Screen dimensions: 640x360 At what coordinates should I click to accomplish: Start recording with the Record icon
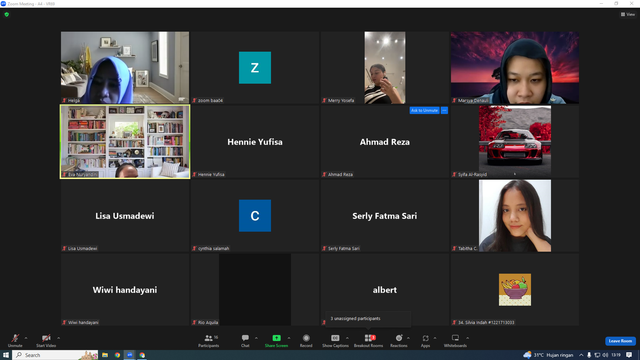tap(306, 340)
